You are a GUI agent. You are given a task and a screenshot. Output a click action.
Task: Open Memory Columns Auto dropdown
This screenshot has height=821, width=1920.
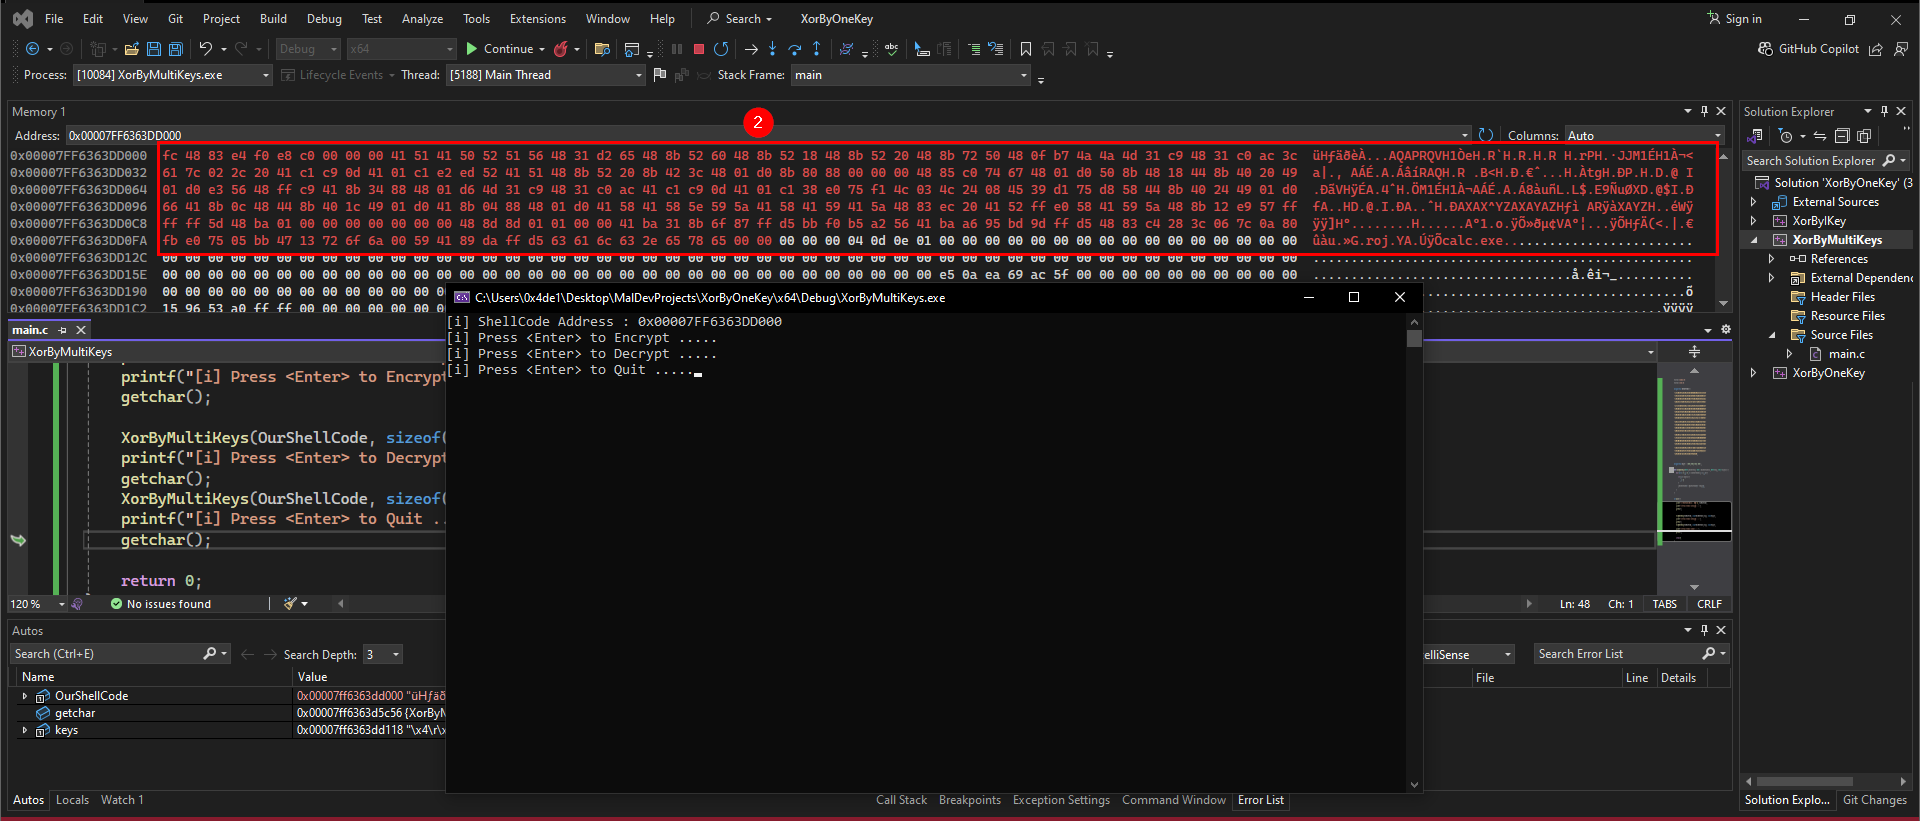click(x=1644, y=135)
